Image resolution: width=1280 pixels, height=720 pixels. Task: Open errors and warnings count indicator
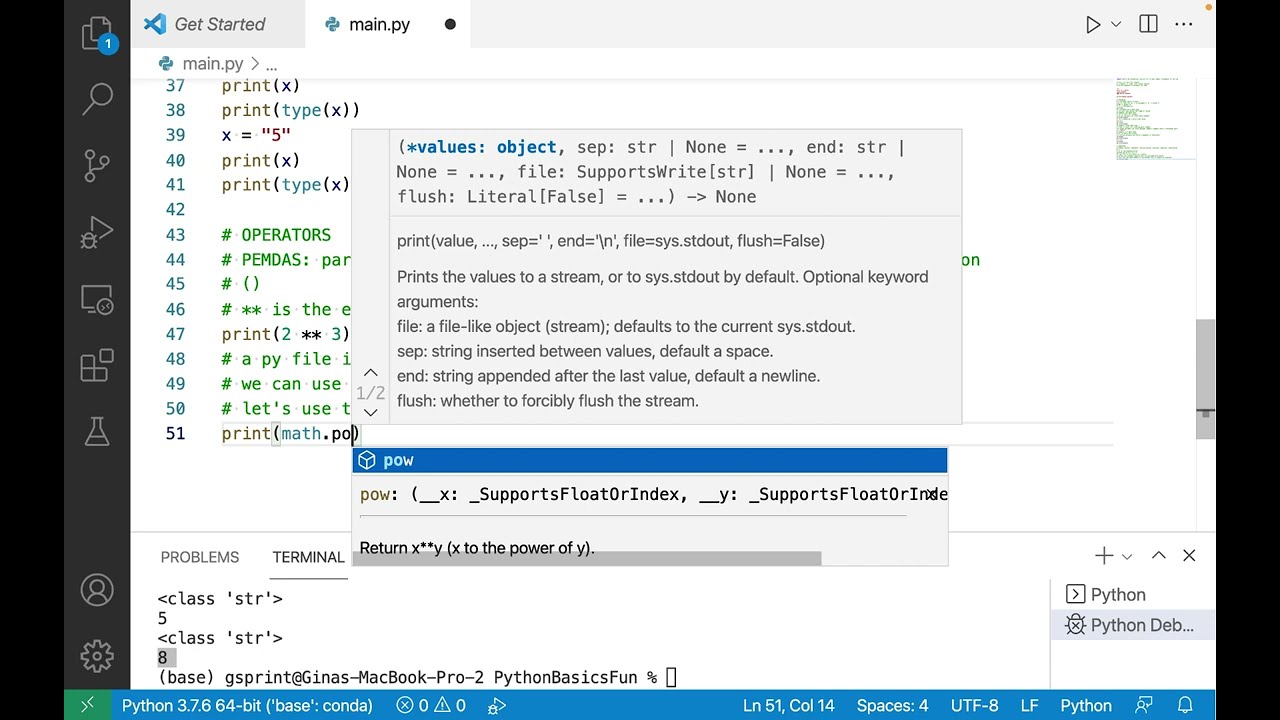[x=431, y=705]
